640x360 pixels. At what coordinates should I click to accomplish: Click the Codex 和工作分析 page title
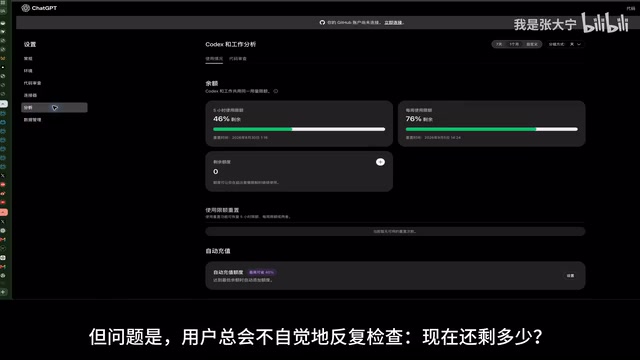[x=231, y=44]
